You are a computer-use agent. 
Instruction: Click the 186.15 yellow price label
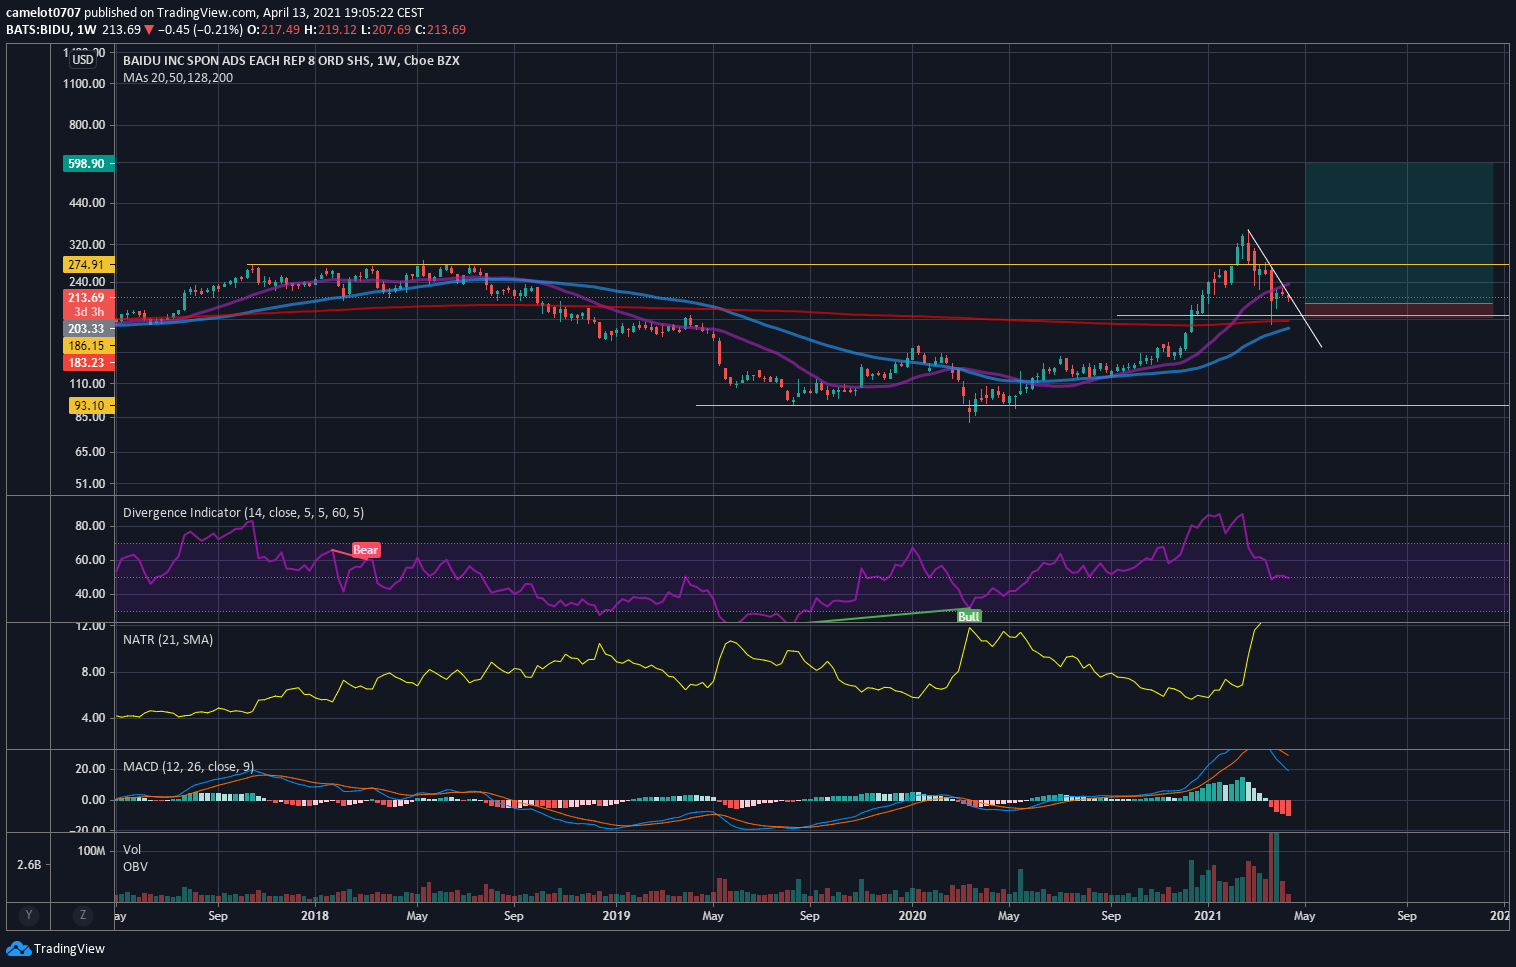pyautogui.click(x=88, y=346)
